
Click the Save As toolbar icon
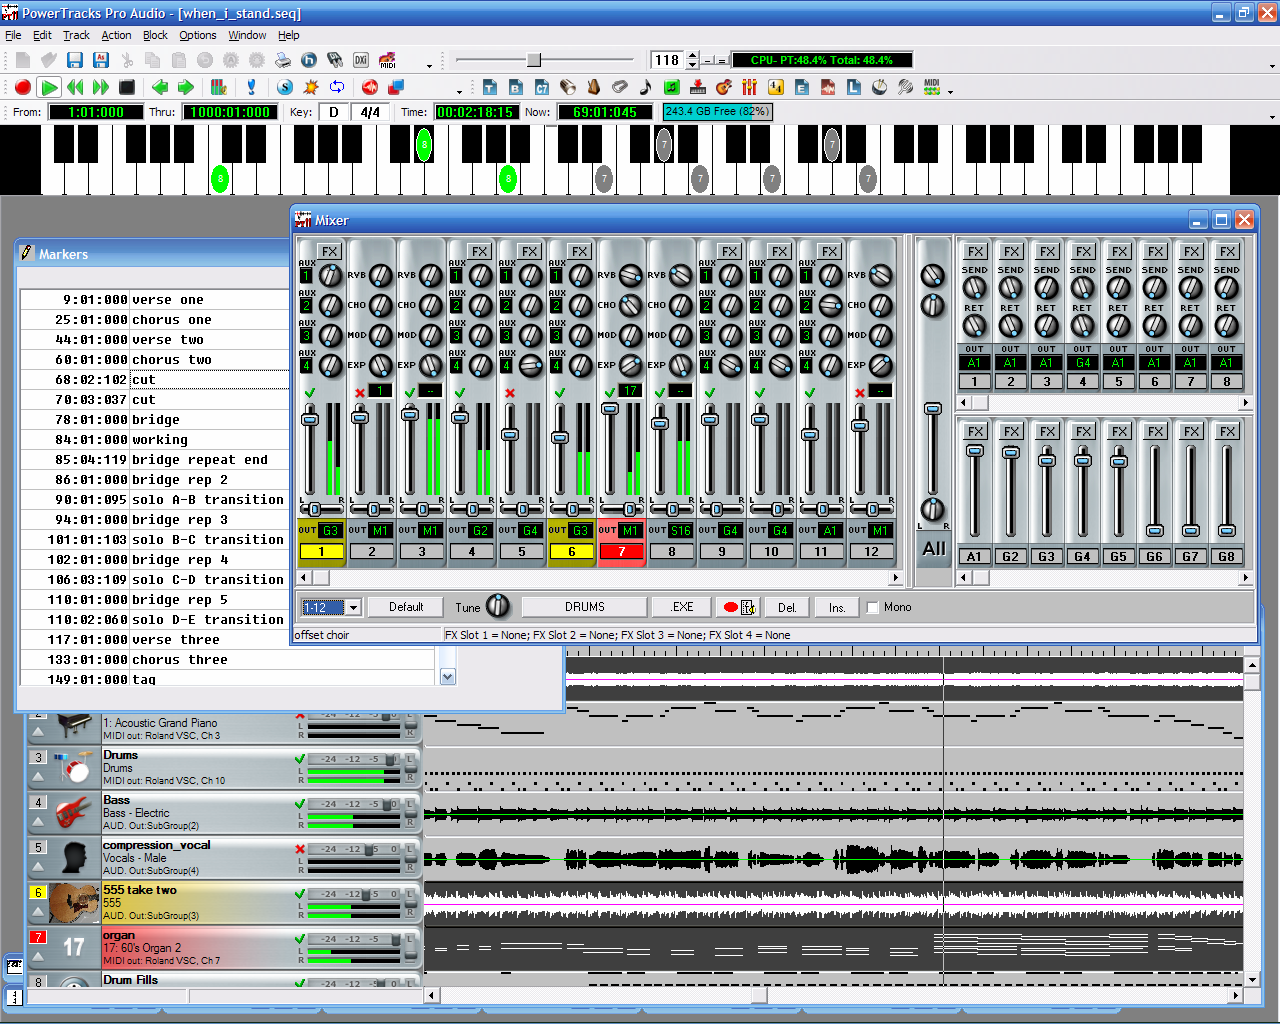[101, 61]
